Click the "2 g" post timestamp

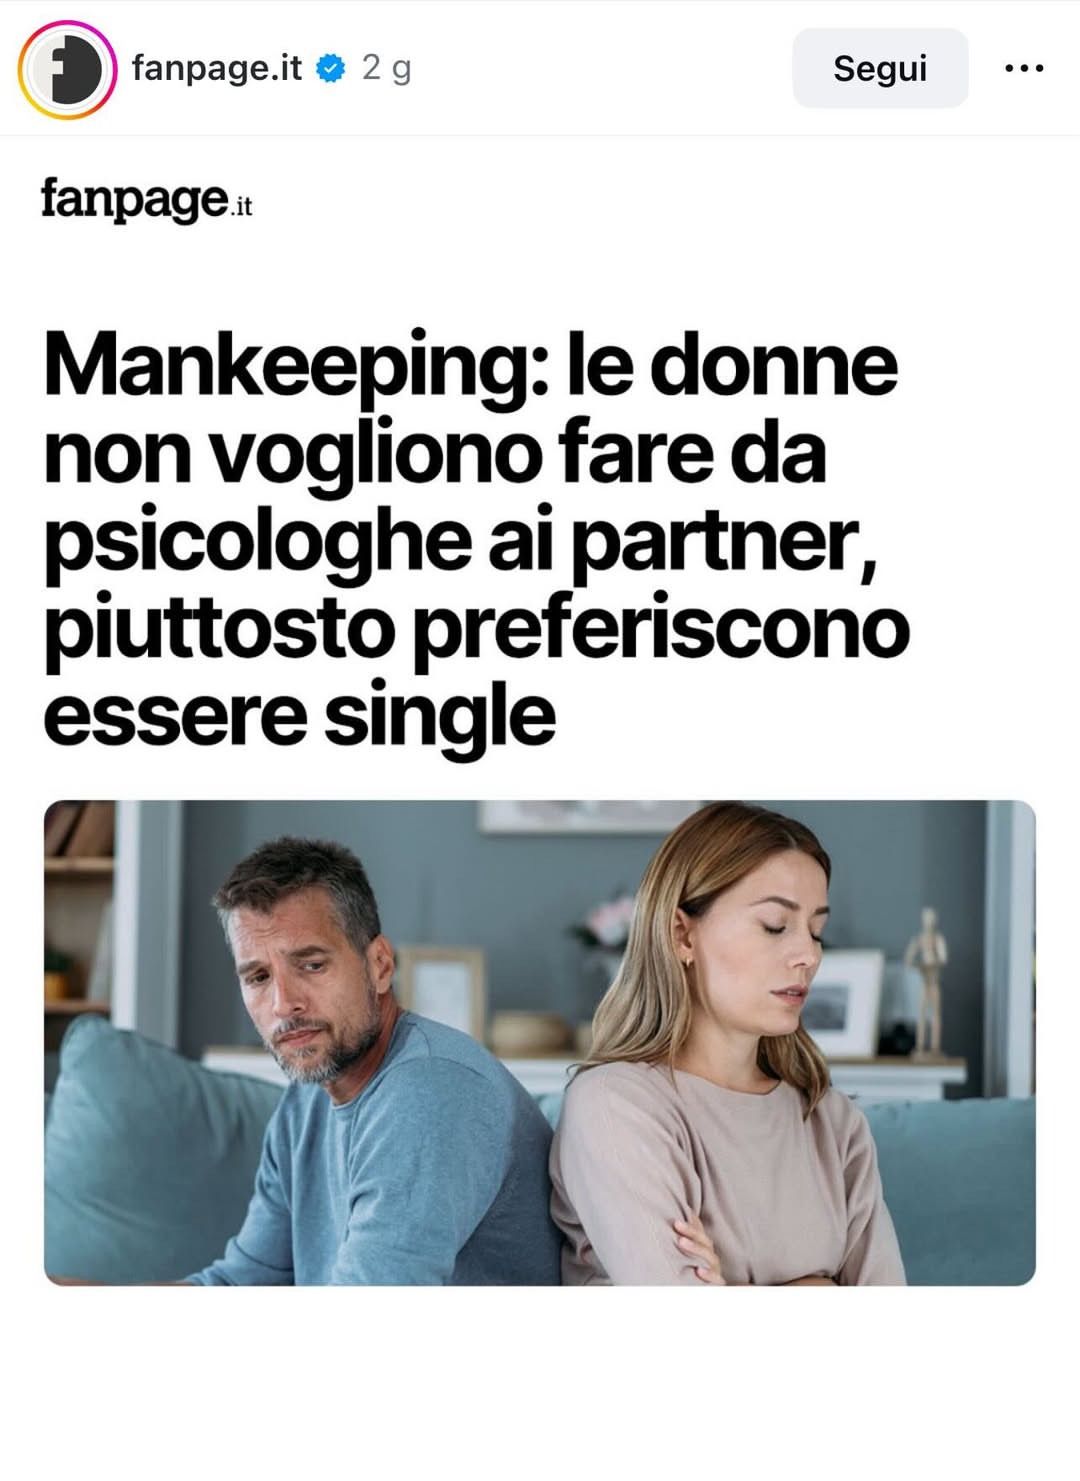(386, 68)
